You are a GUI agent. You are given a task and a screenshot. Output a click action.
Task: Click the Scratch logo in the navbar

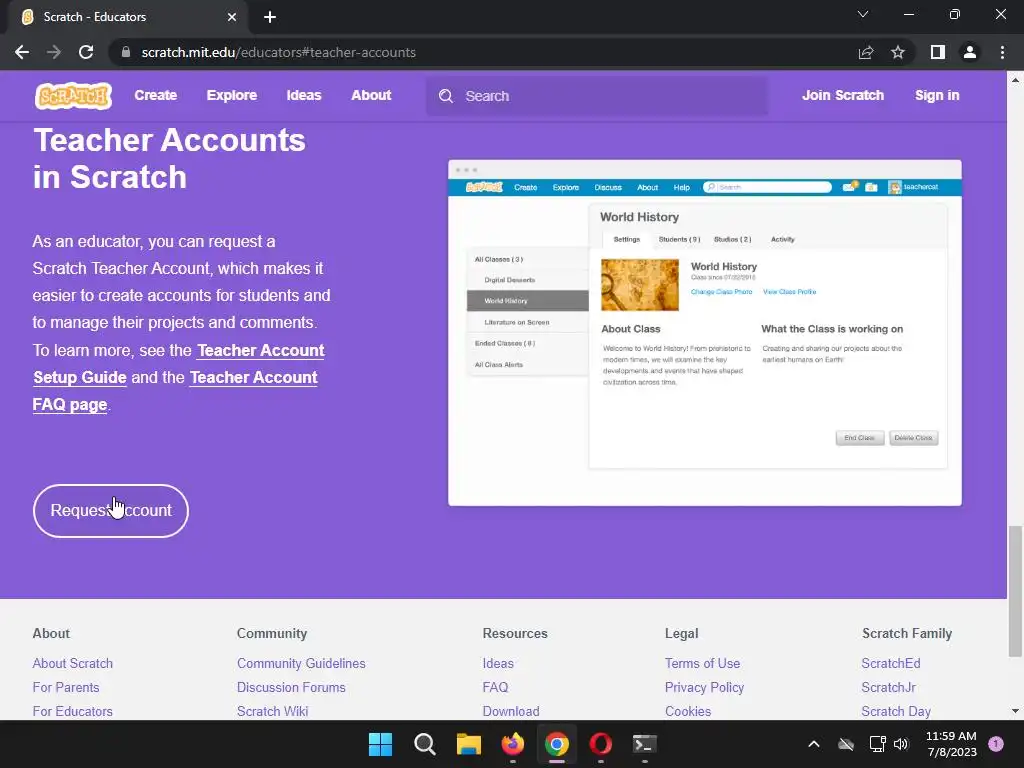pyautogui.click(x=73, y=96)
